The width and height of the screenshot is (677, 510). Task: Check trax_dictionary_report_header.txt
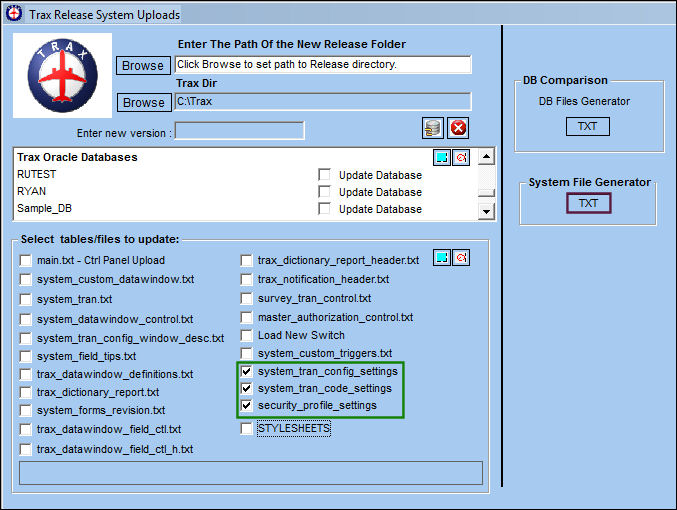[x=247, y=260]
